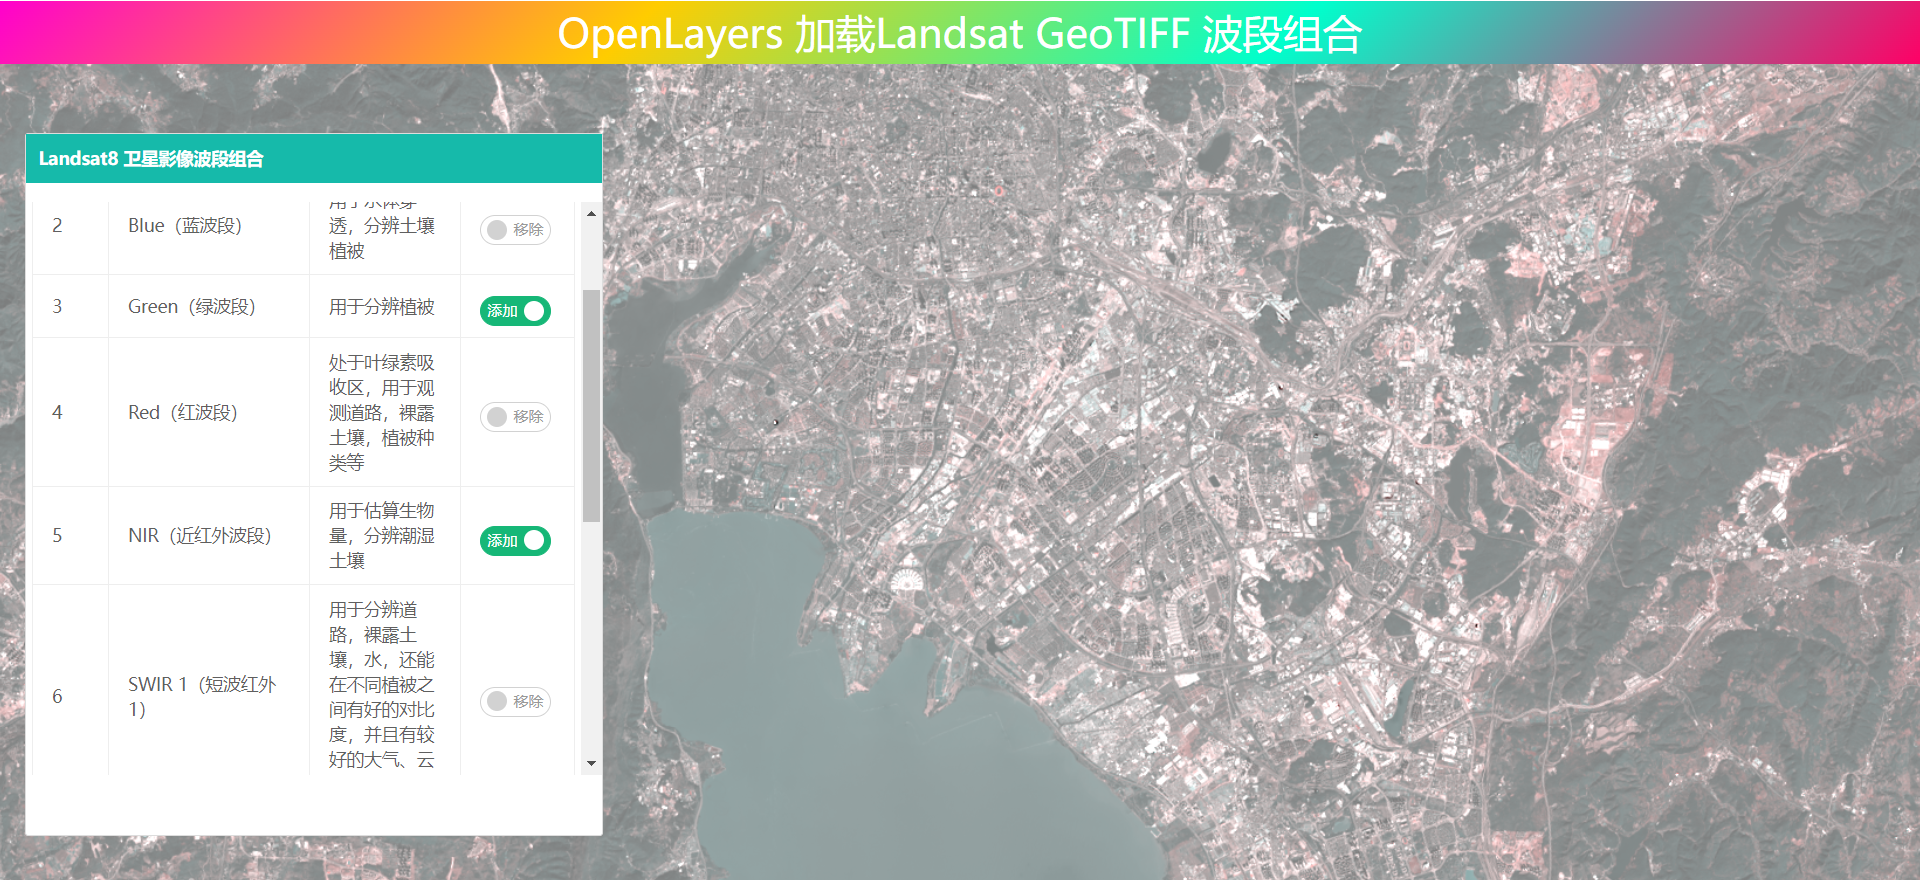Turn off the NIR band switch
The height and width of the screenshot is (880, 1920).
tap(515, 541)
